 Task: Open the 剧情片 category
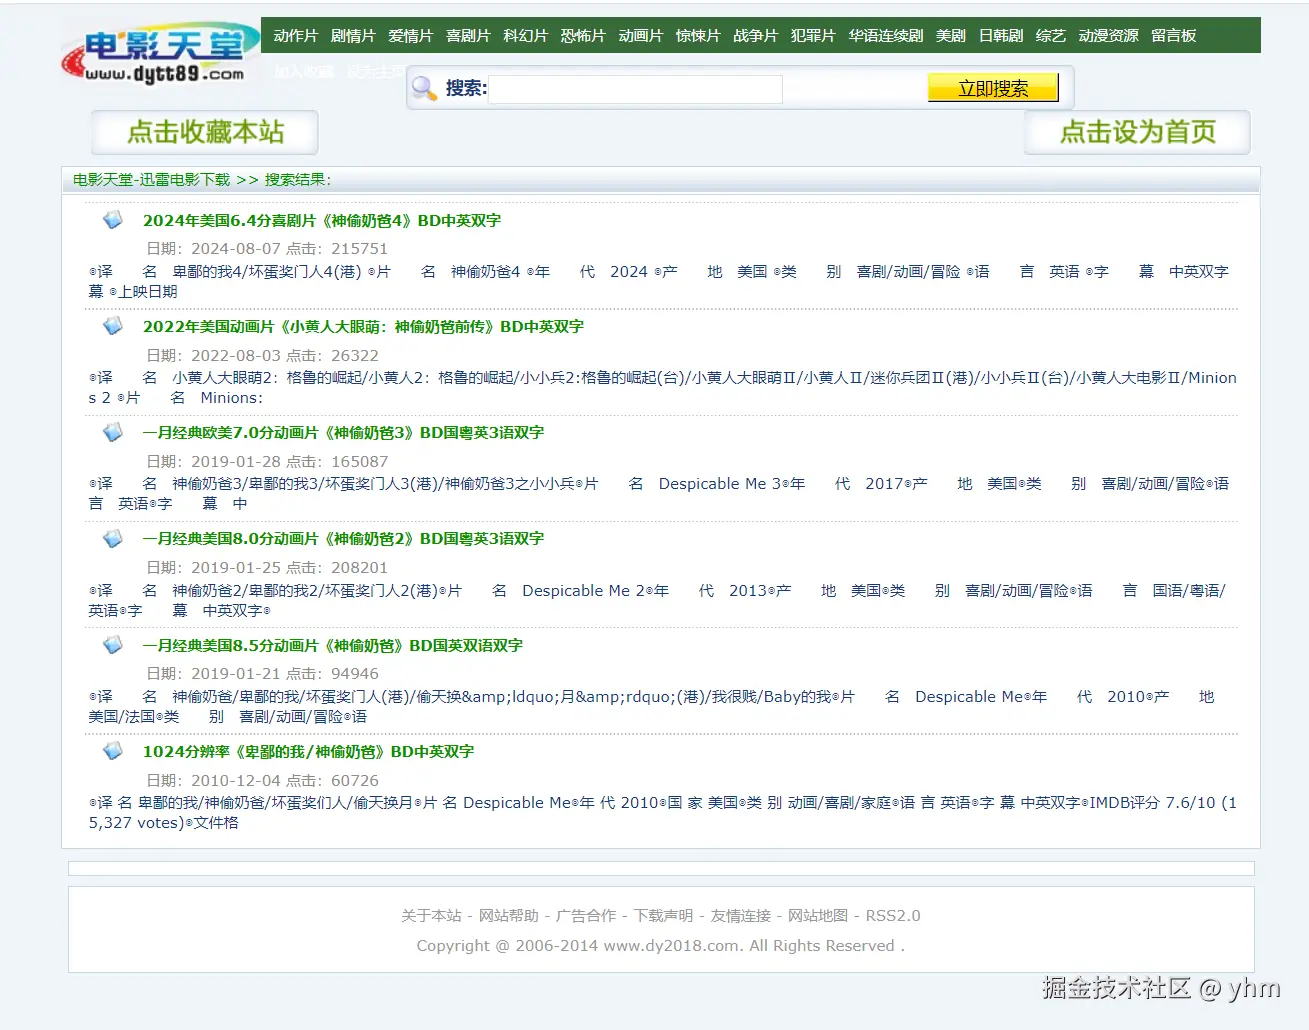coord(353,35)
